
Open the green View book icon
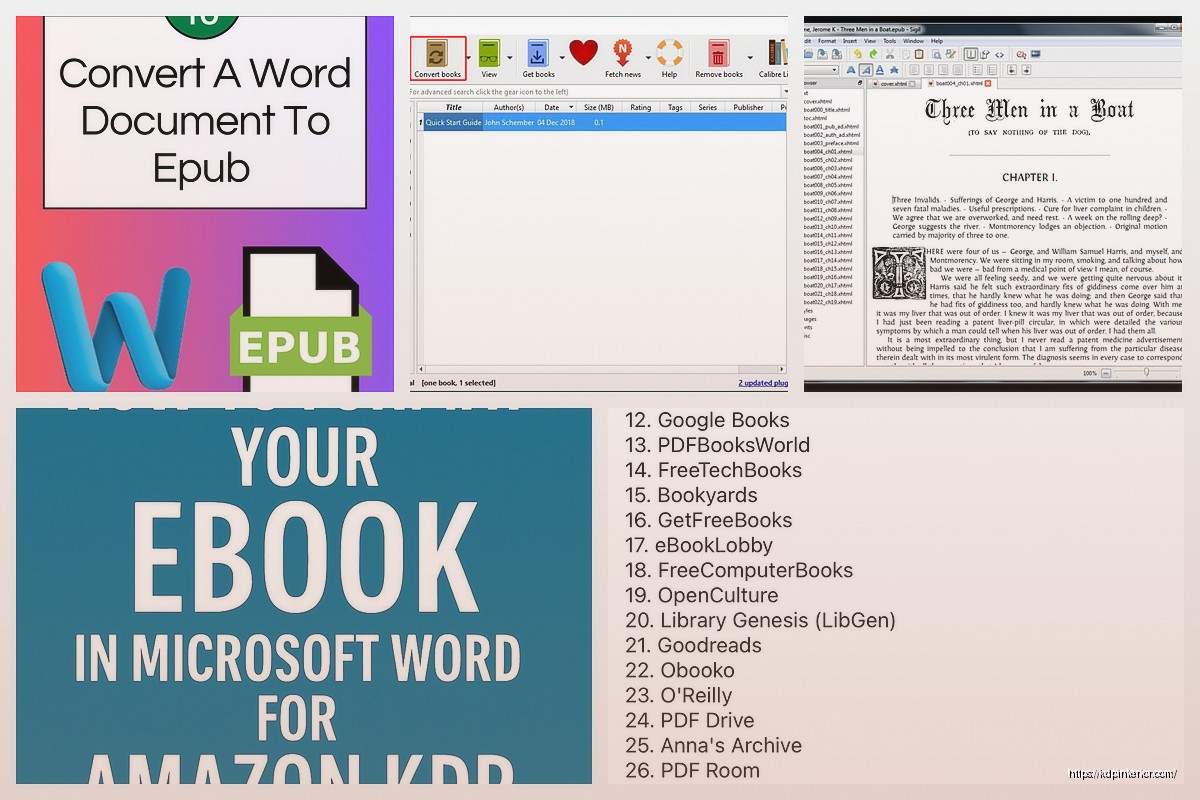click(x=489, y=57)
